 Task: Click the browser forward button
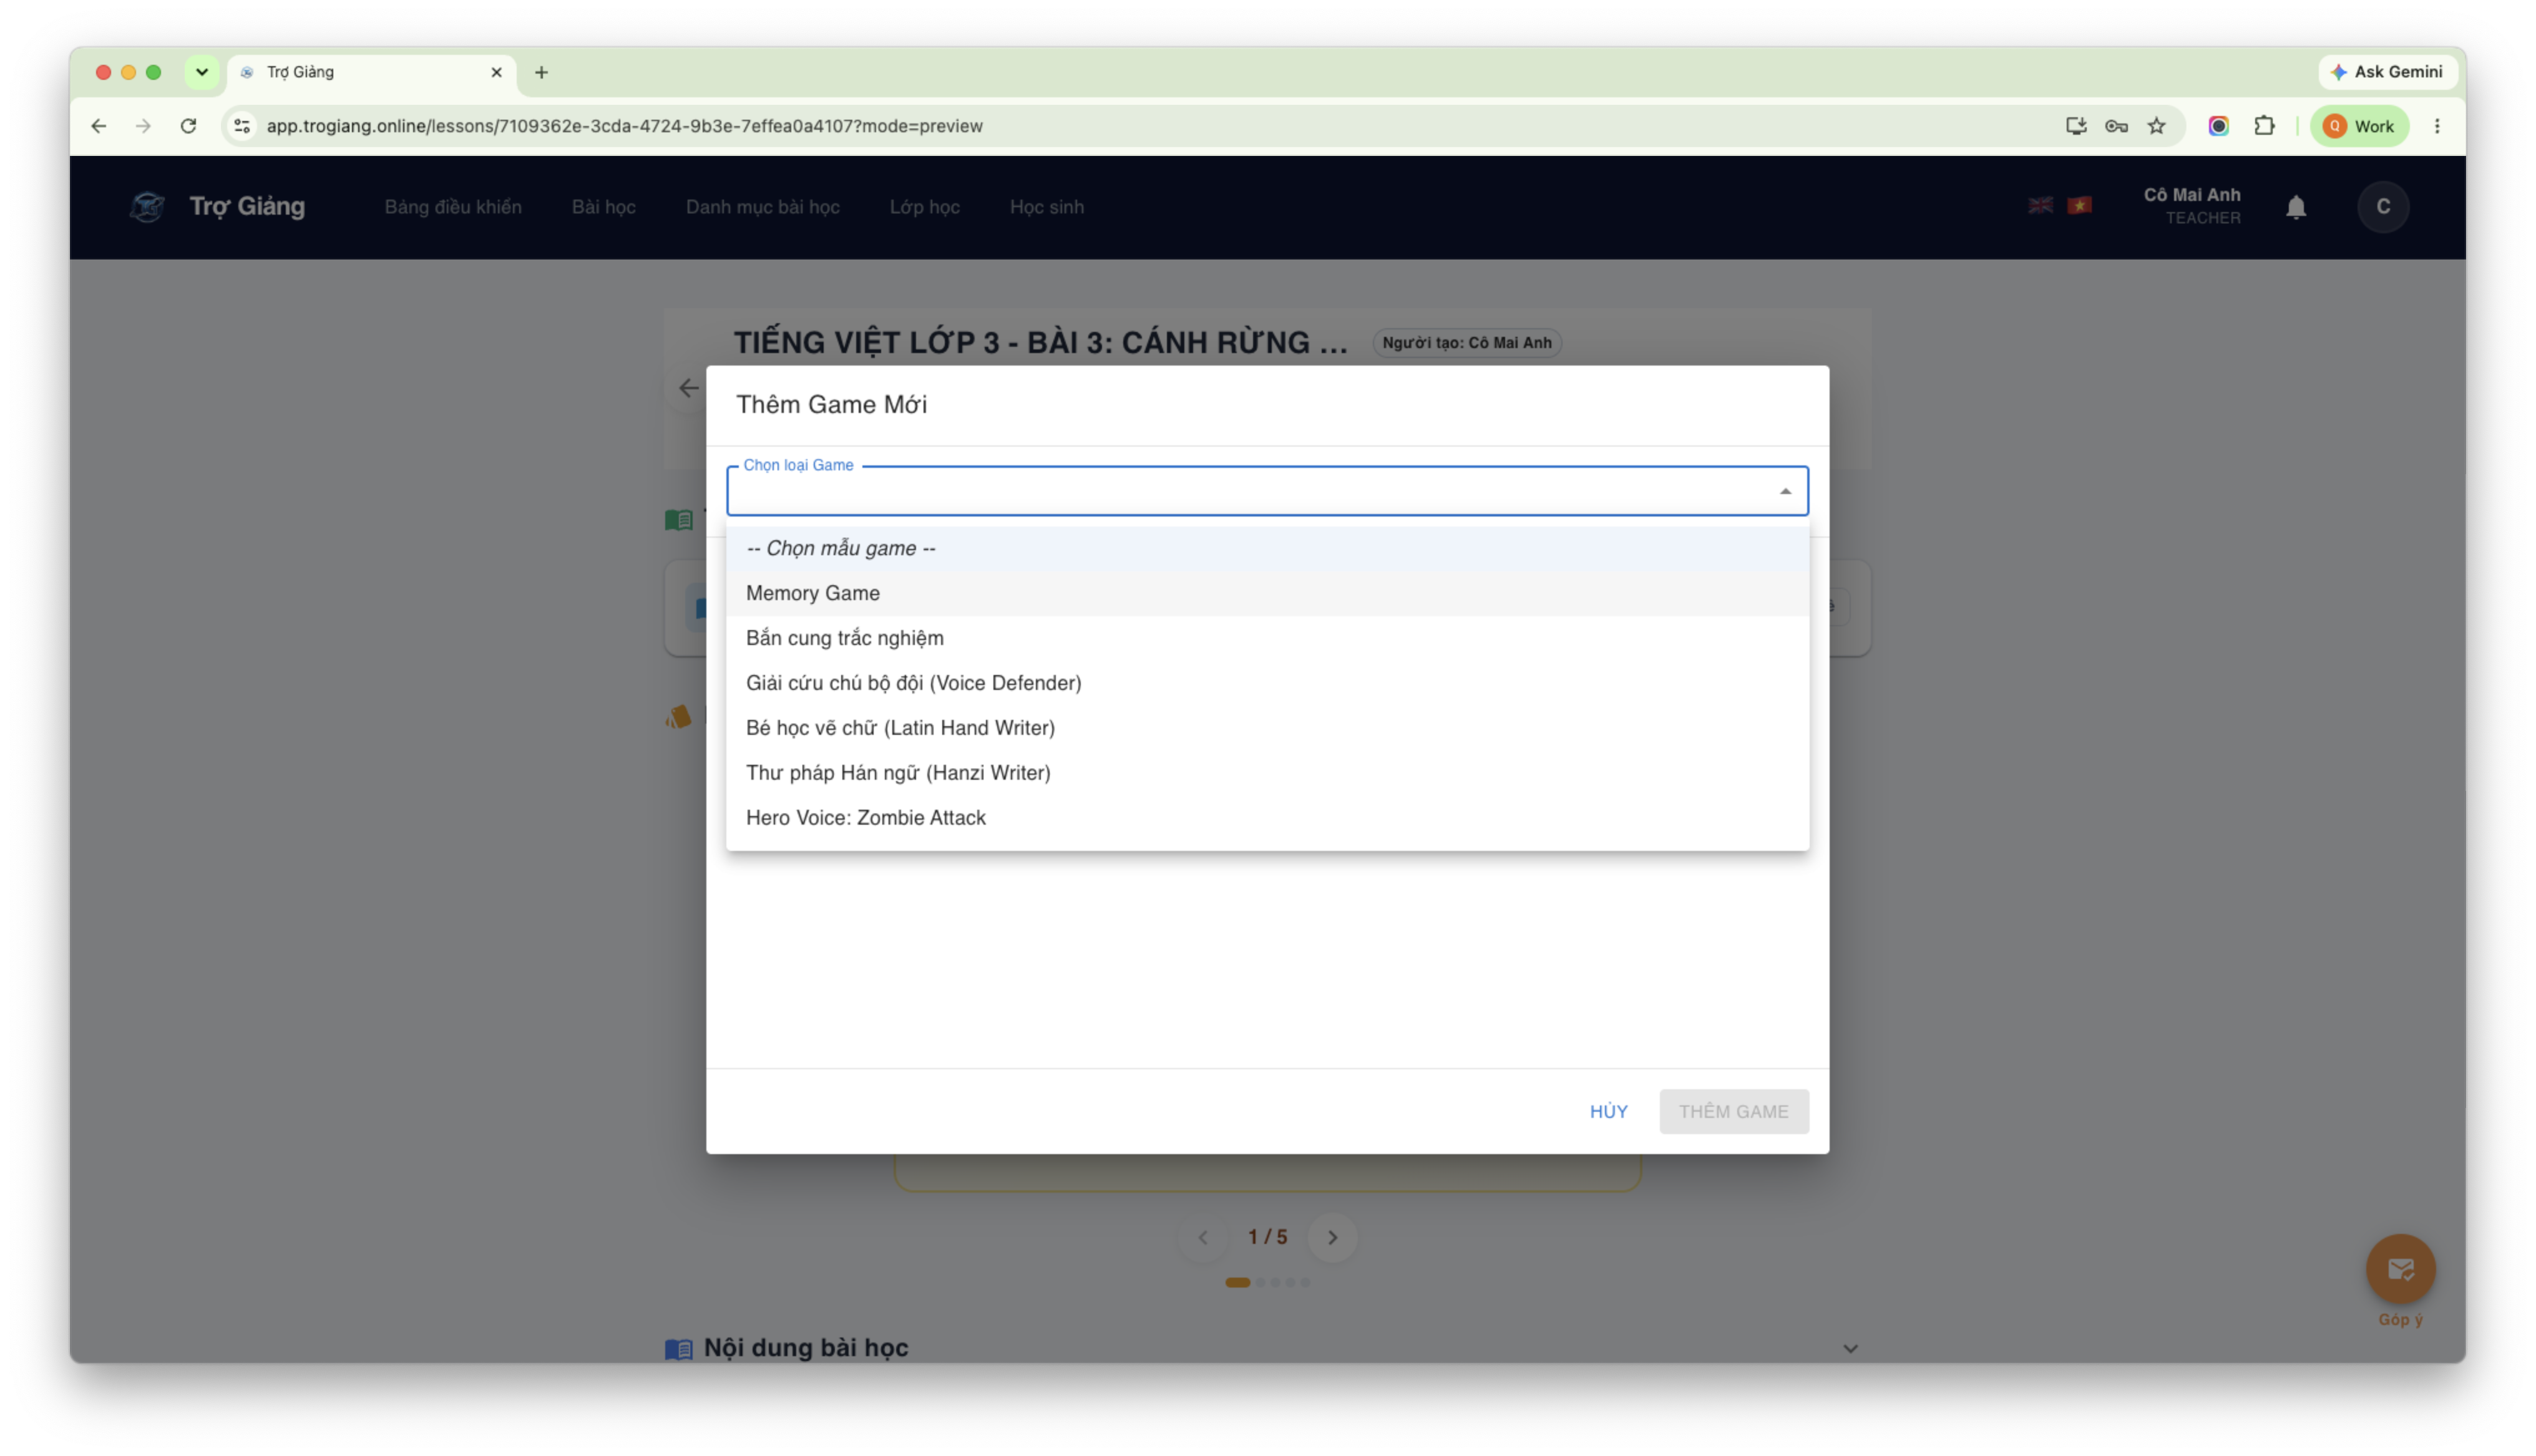143,126
